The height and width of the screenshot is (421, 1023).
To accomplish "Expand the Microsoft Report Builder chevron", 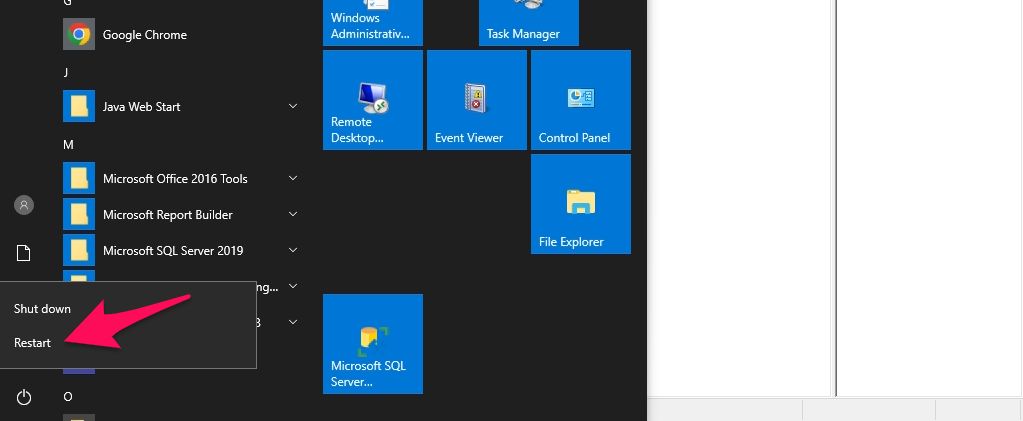I will [293, 214].
